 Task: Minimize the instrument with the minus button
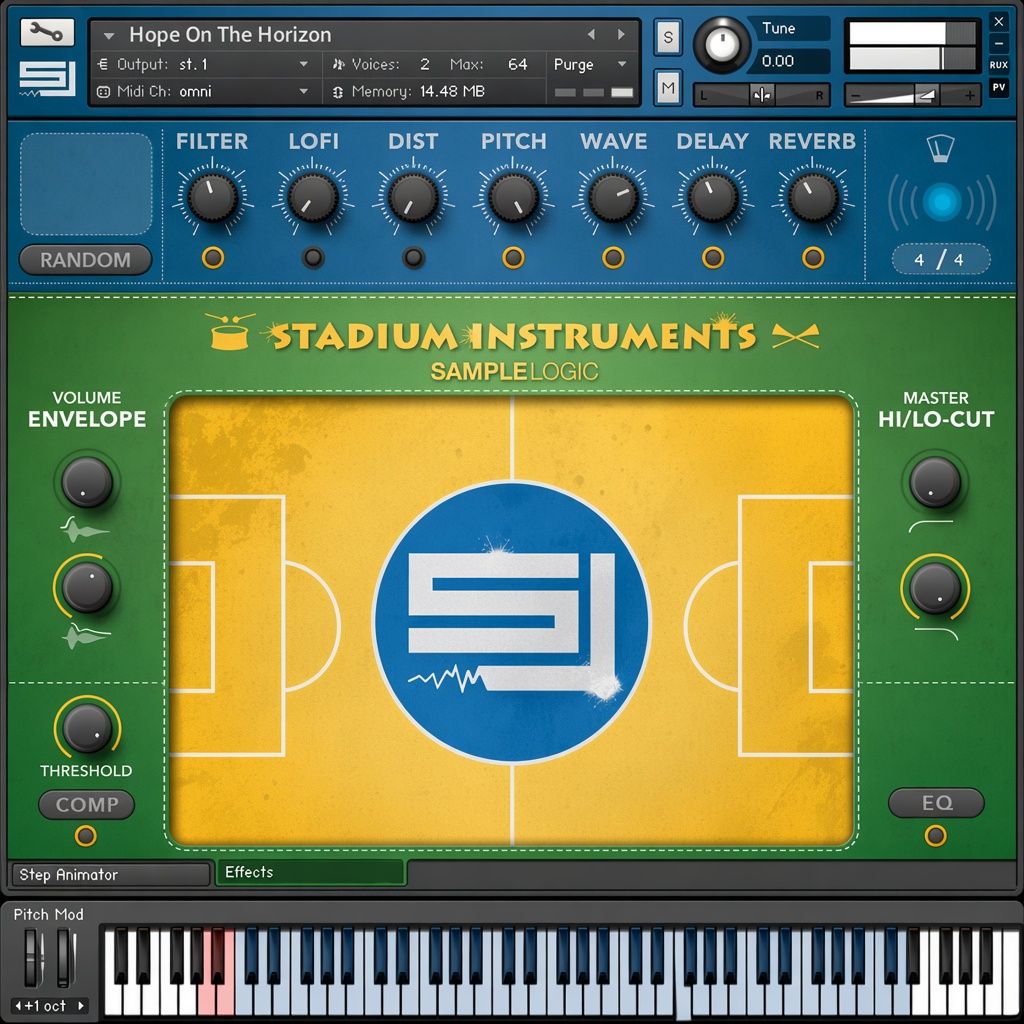coord(999,44)
